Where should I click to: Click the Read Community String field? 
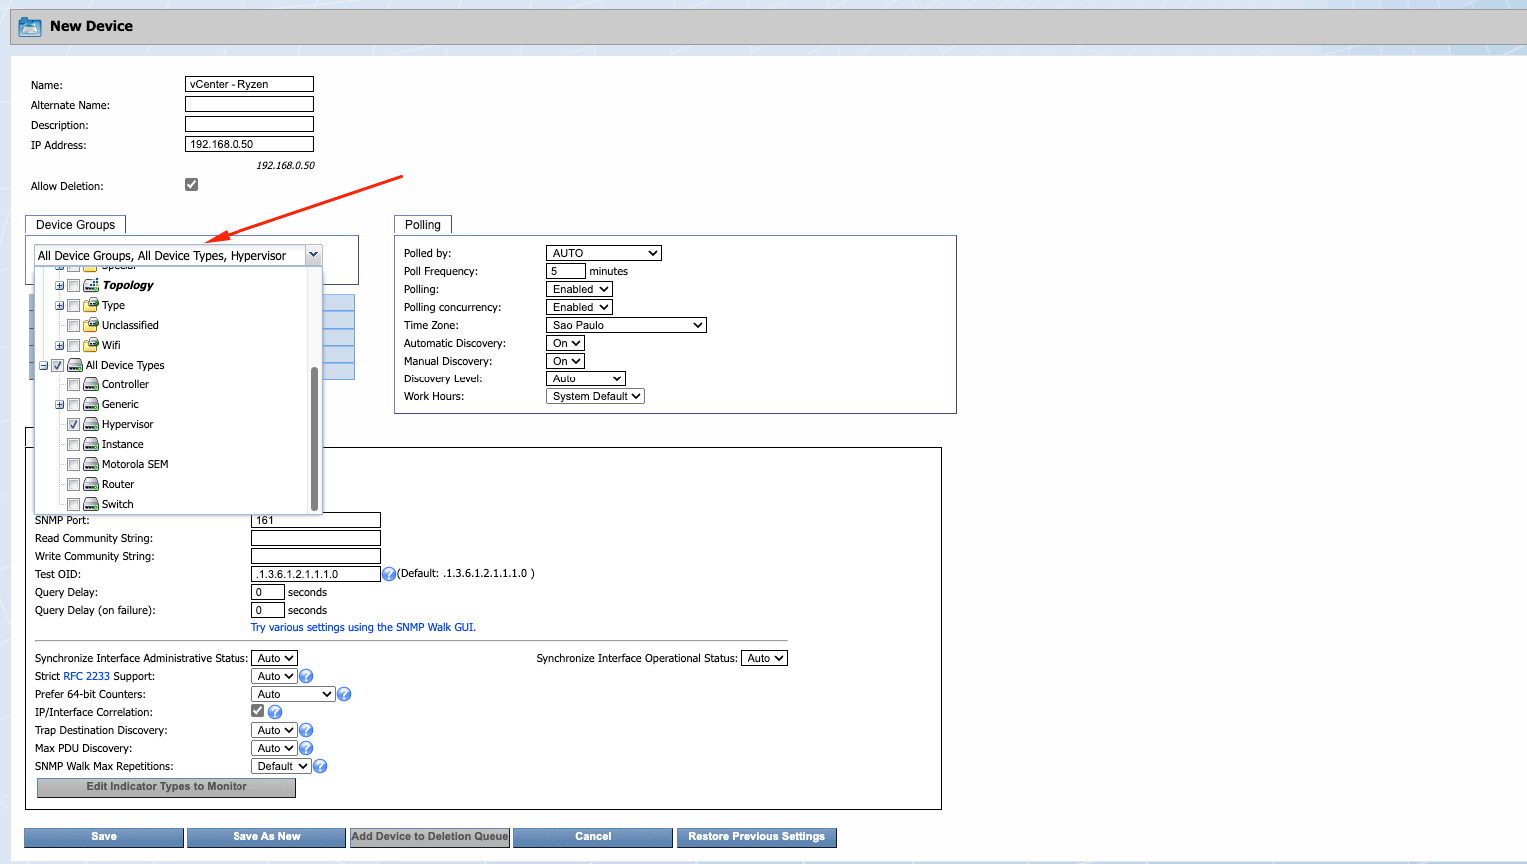pos(315,539)
